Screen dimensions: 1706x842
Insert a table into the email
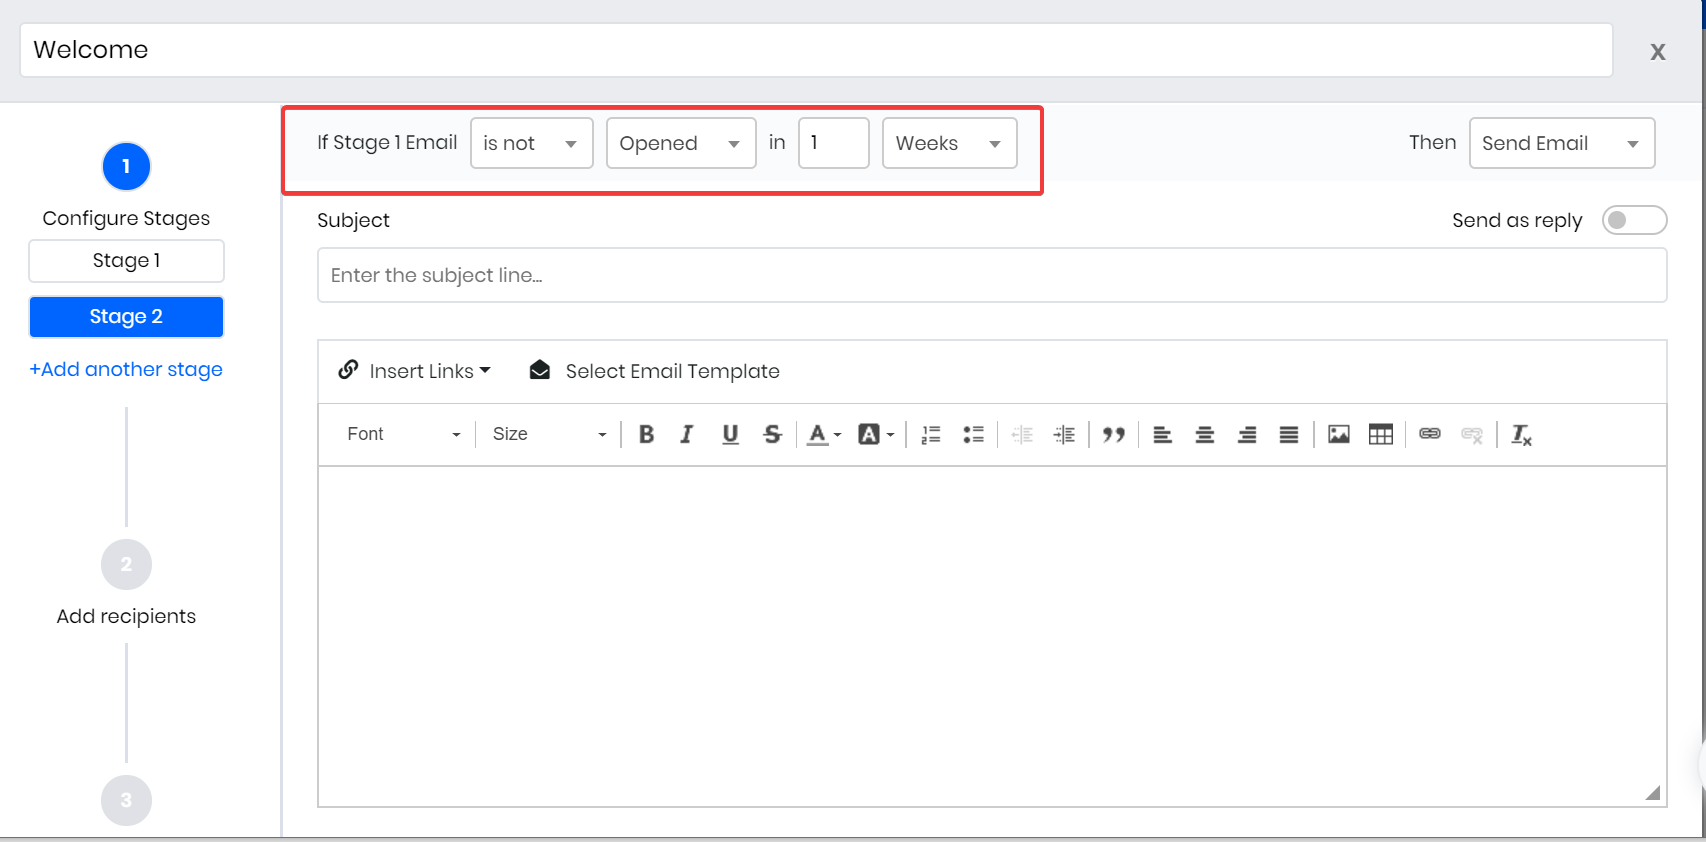[1380, 434]
